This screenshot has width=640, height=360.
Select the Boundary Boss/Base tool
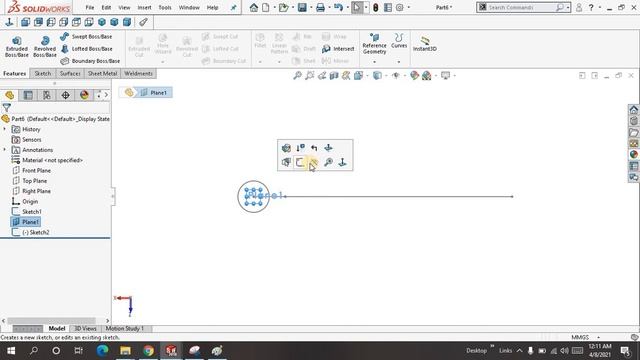pos(90,61)
